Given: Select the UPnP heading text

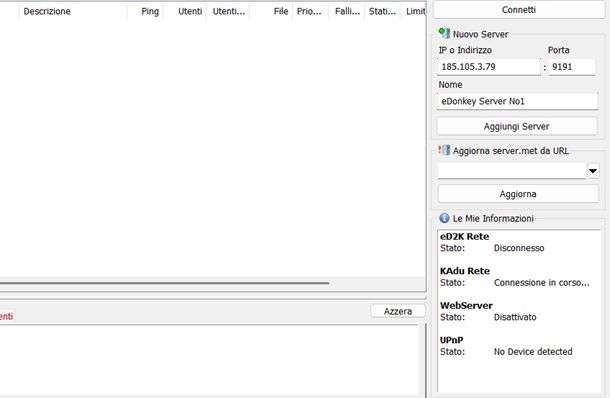Looking at the screenshot, I should (451, 340).
